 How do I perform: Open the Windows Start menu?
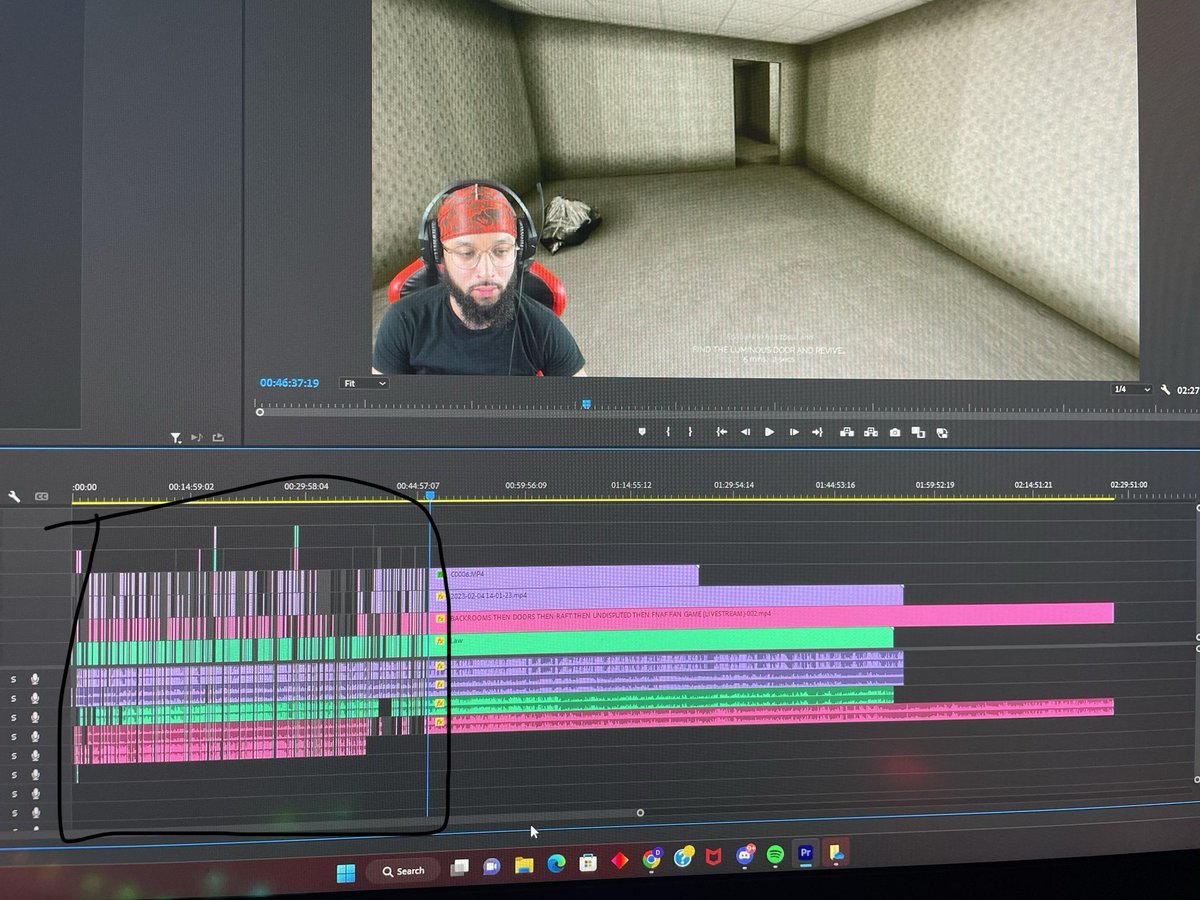click(345, 871)
